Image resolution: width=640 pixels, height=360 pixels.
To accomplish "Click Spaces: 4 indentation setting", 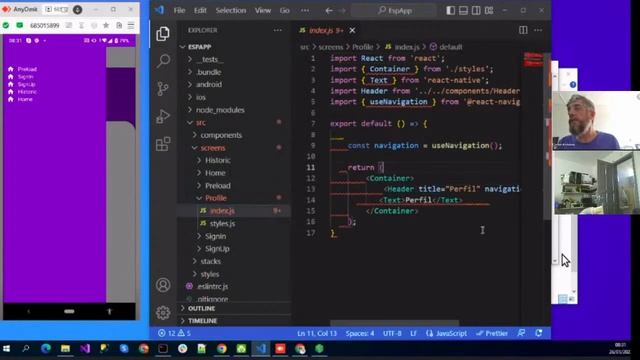I will tap(360, 333).
